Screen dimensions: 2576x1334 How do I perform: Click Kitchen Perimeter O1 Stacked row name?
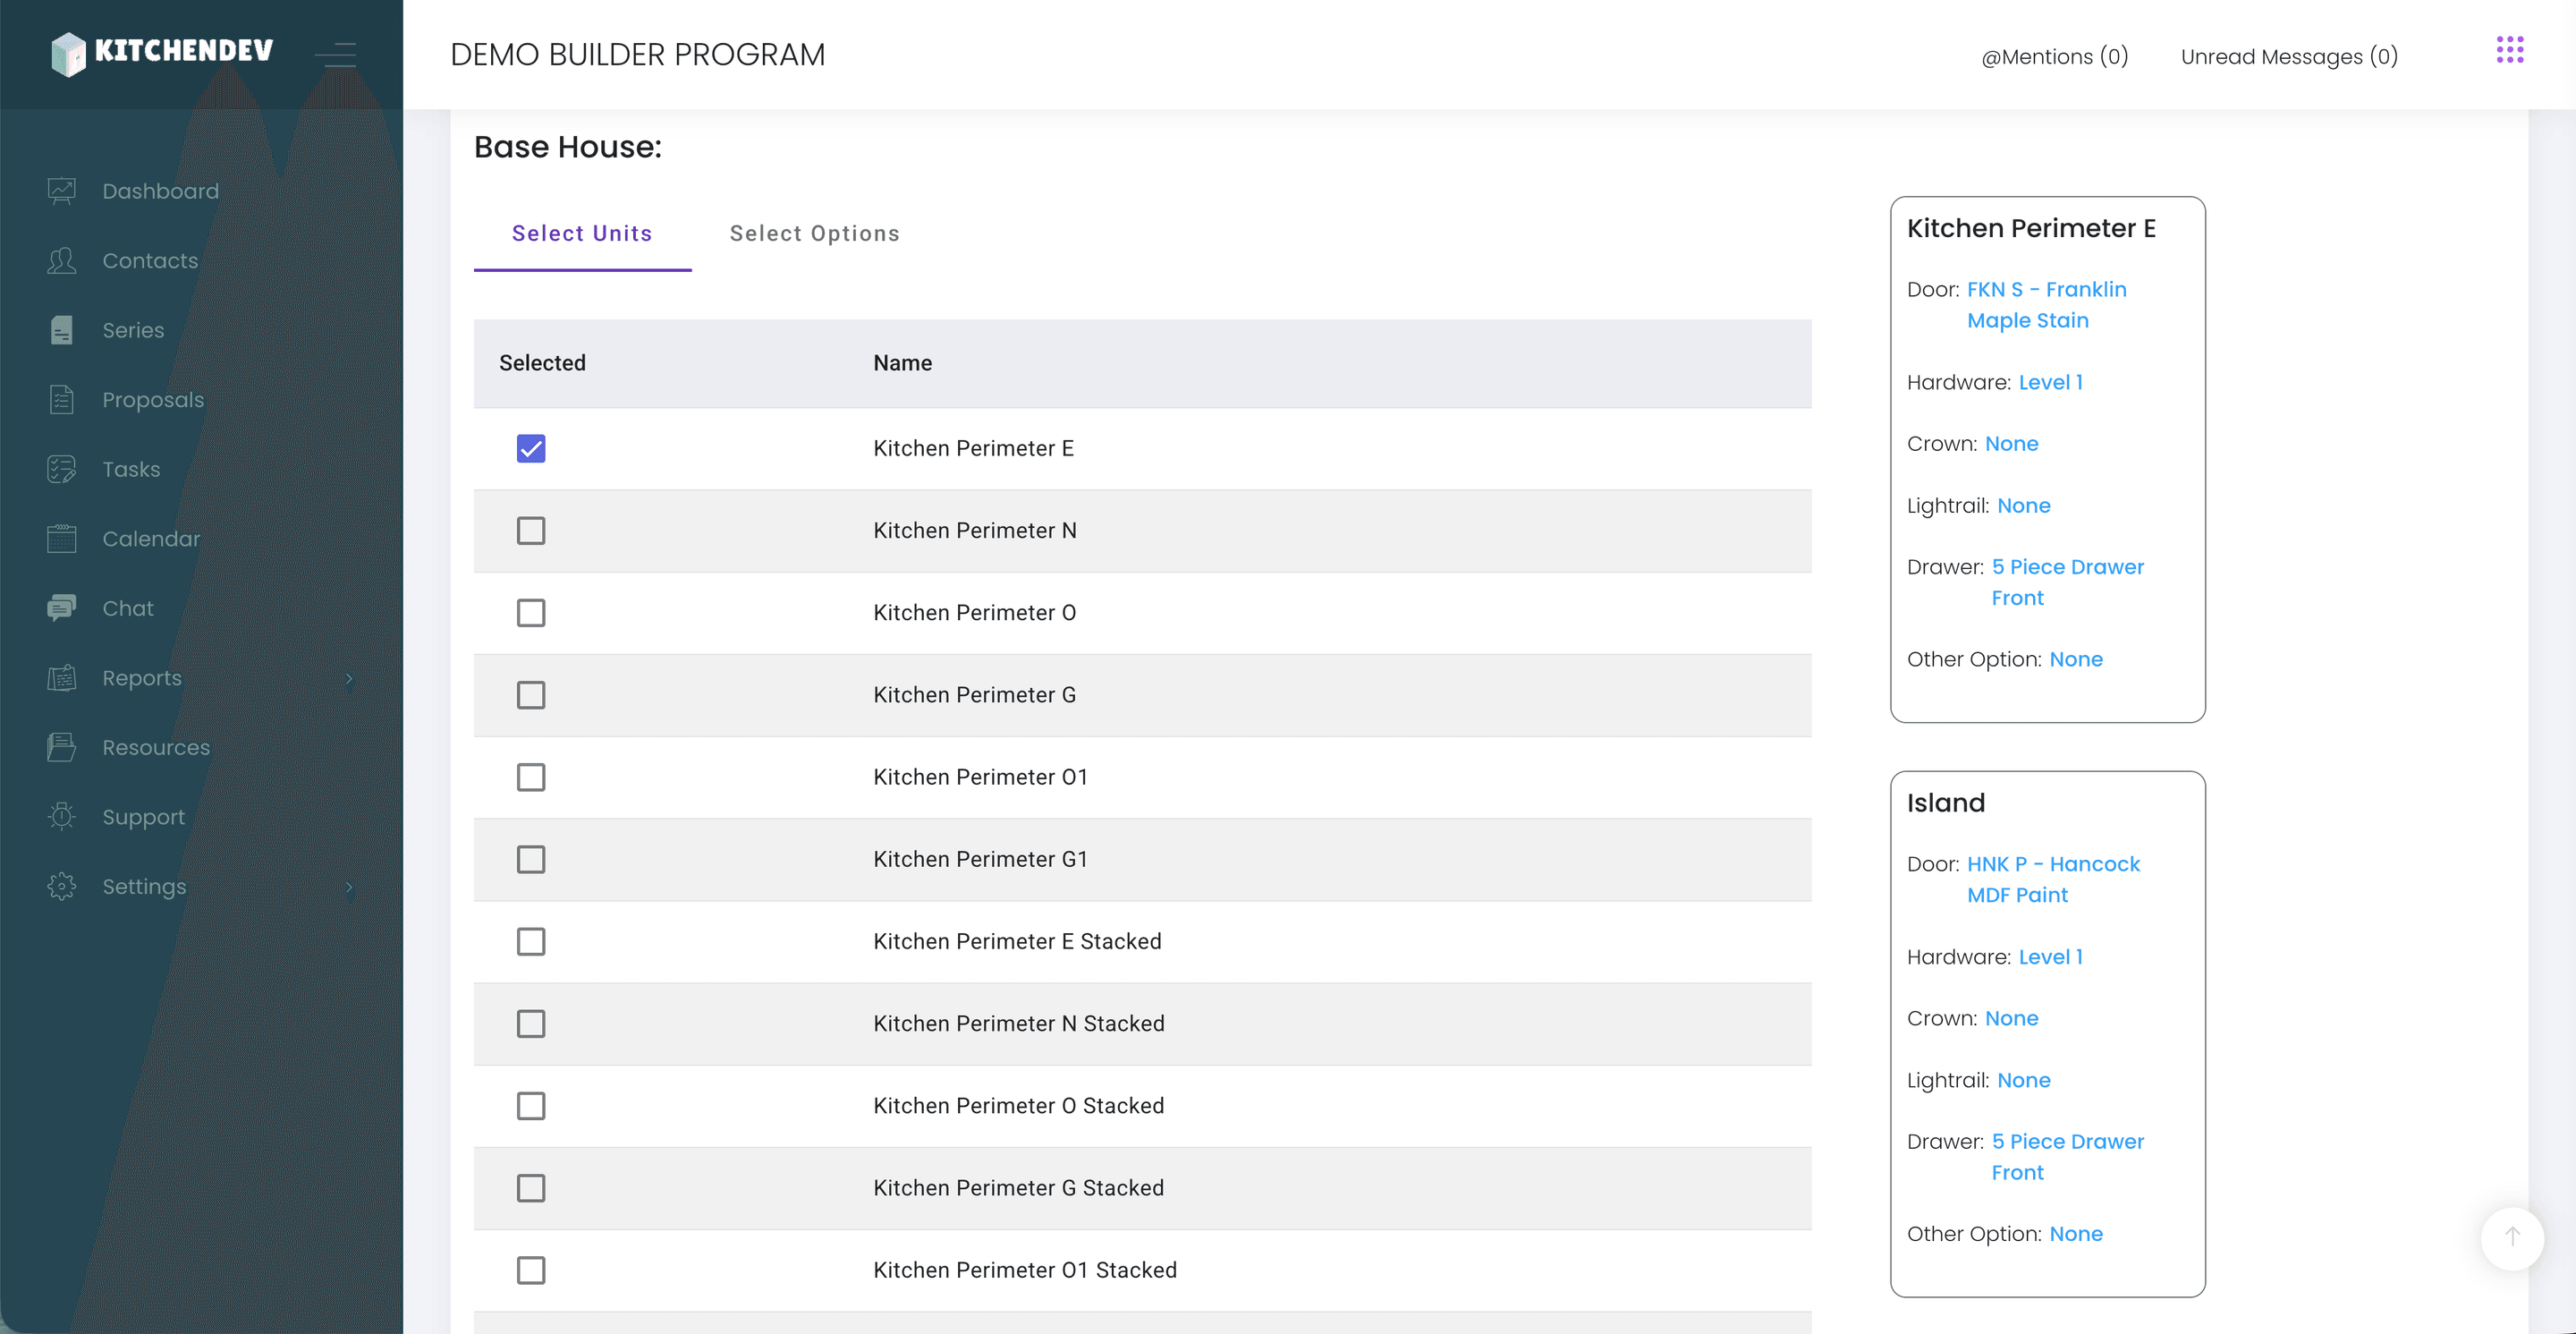1024,1270
